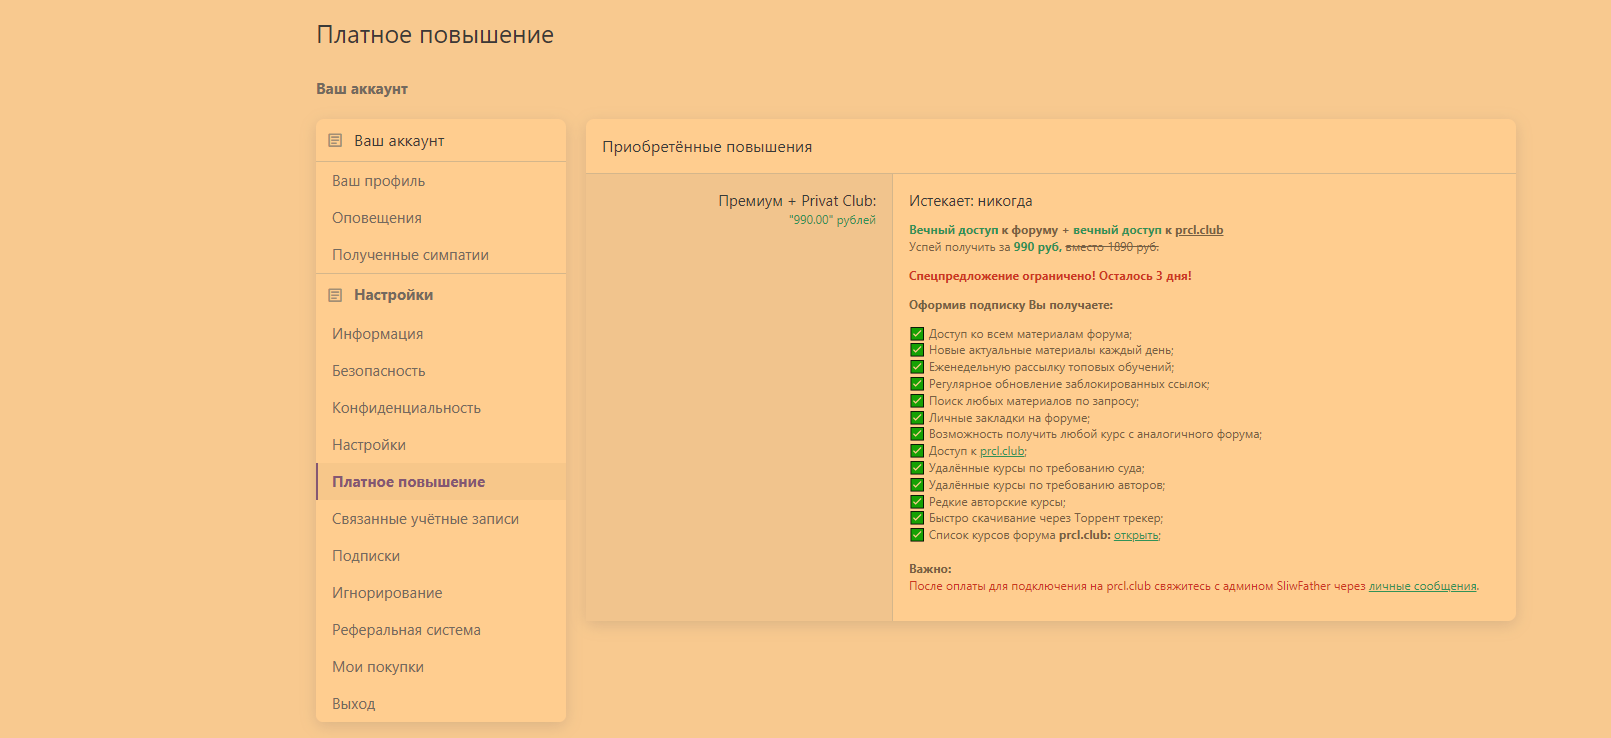Go to 'Оповещения' section
This screenshot has height=738, width=1611.
coord(377,218)
